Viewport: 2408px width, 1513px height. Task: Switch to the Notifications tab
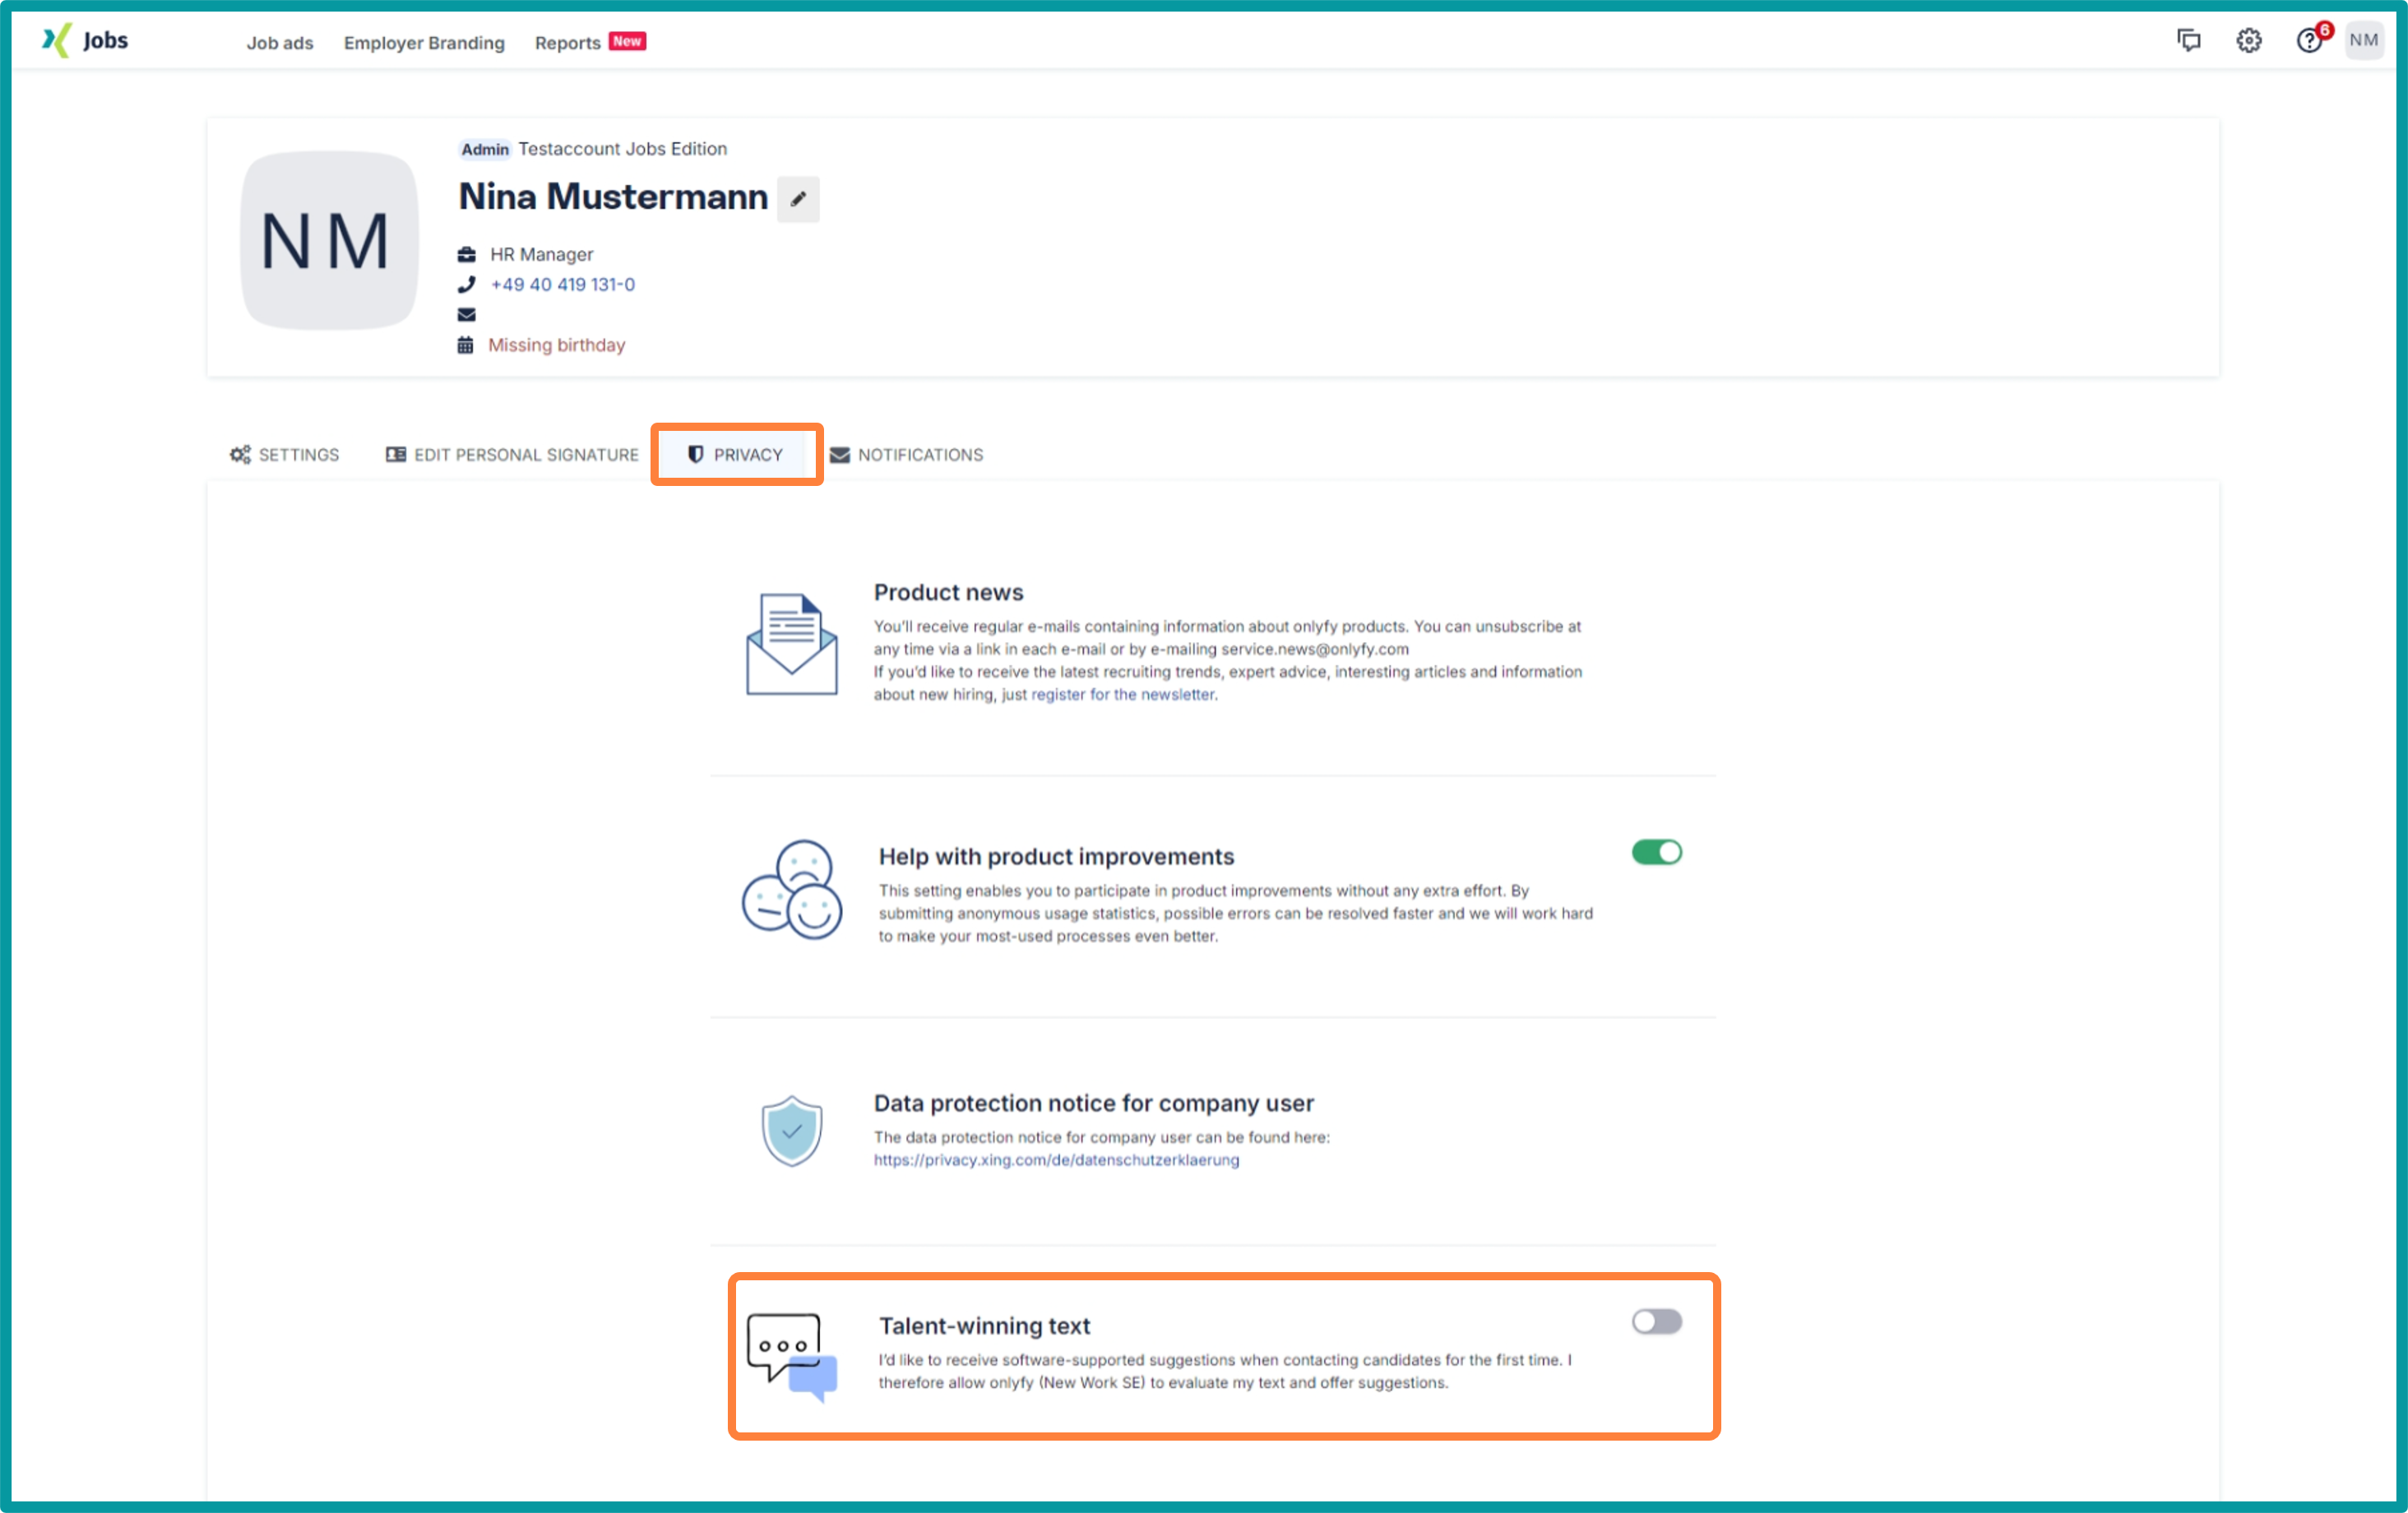point(906,455)
